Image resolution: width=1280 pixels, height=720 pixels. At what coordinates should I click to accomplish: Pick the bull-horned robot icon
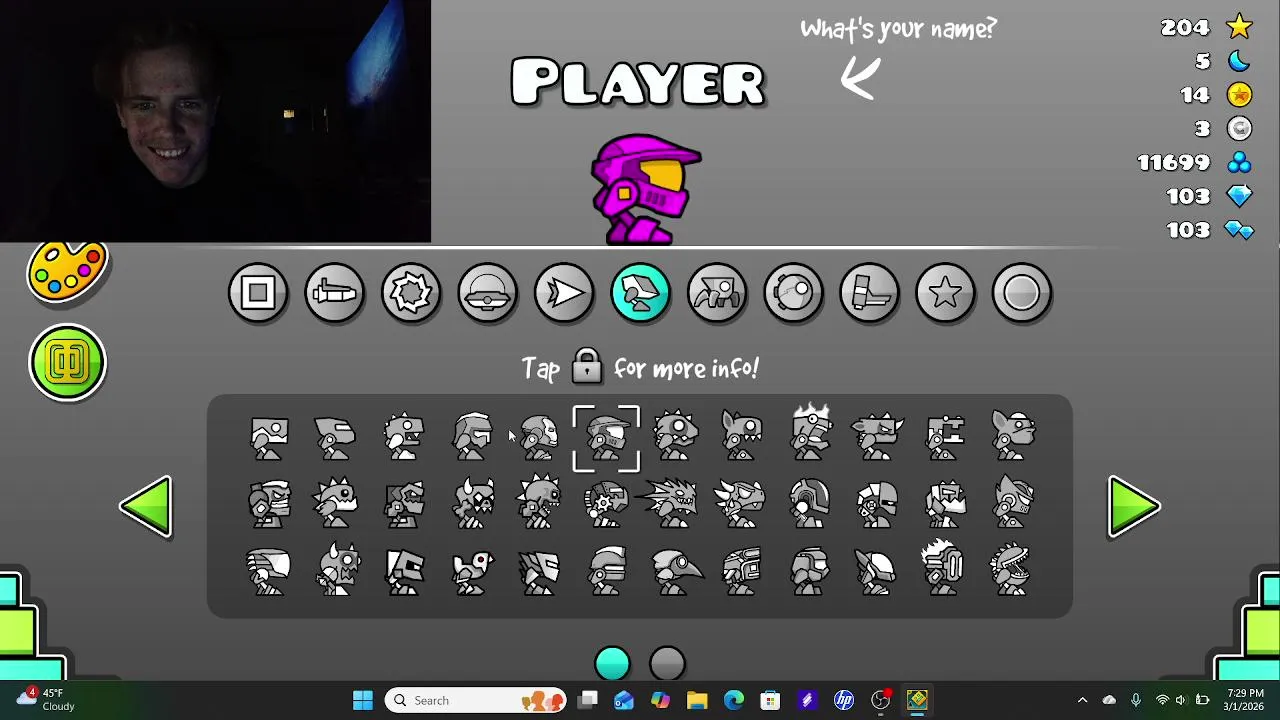[x=878, y=437]
